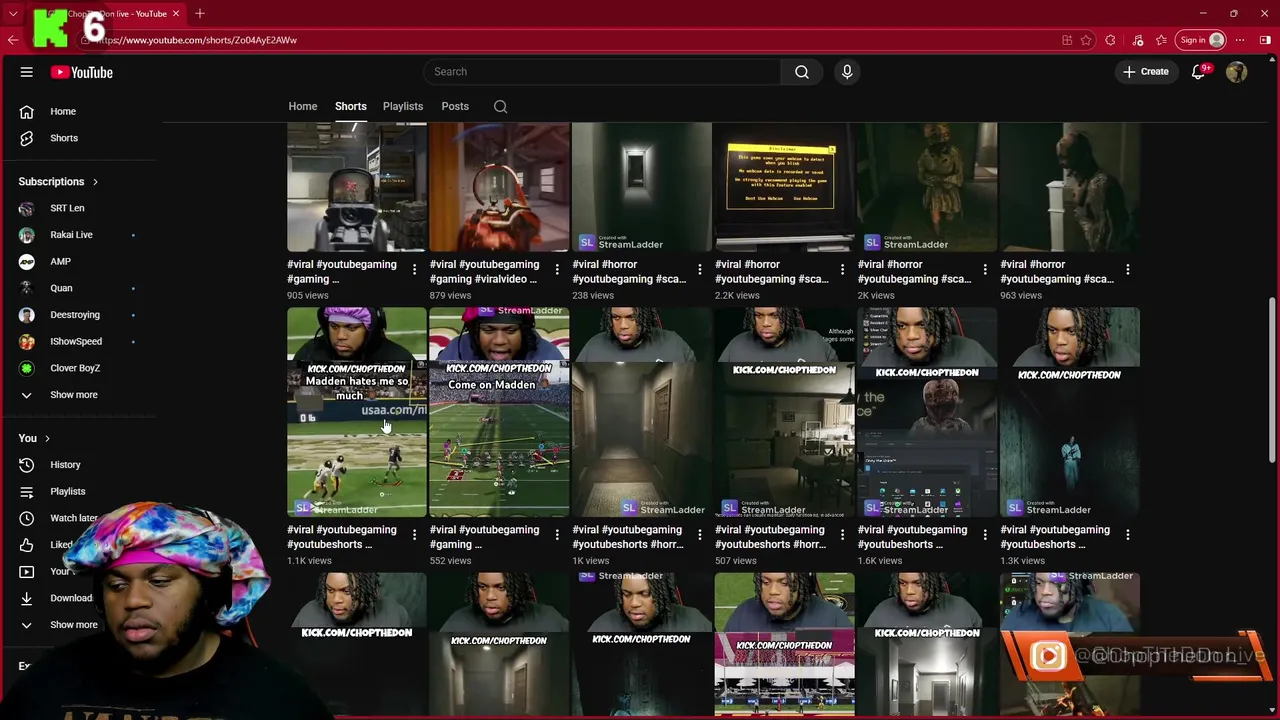Play the 1.3K views short thumbnail
Image resolution: width=1280 pixels, height=720 pixels.
(1070, 412)
